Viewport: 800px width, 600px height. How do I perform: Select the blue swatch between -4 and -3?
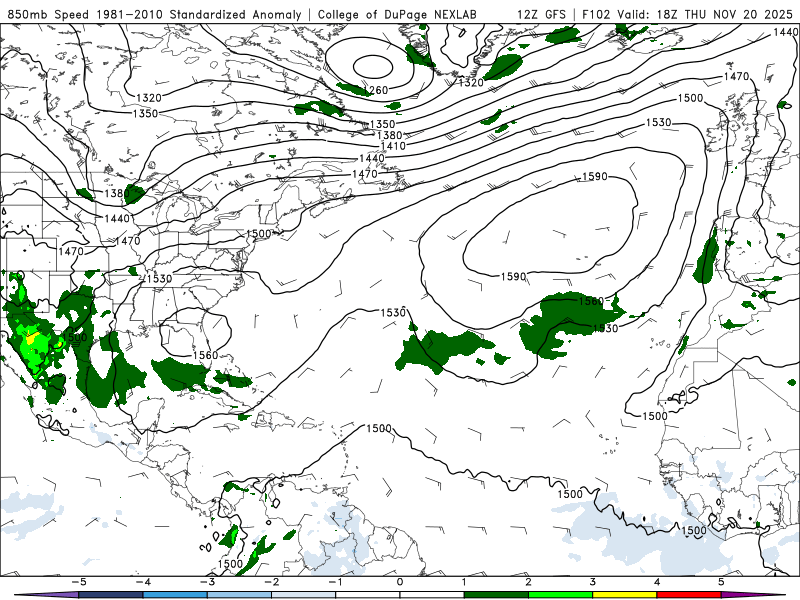(175, 595)
